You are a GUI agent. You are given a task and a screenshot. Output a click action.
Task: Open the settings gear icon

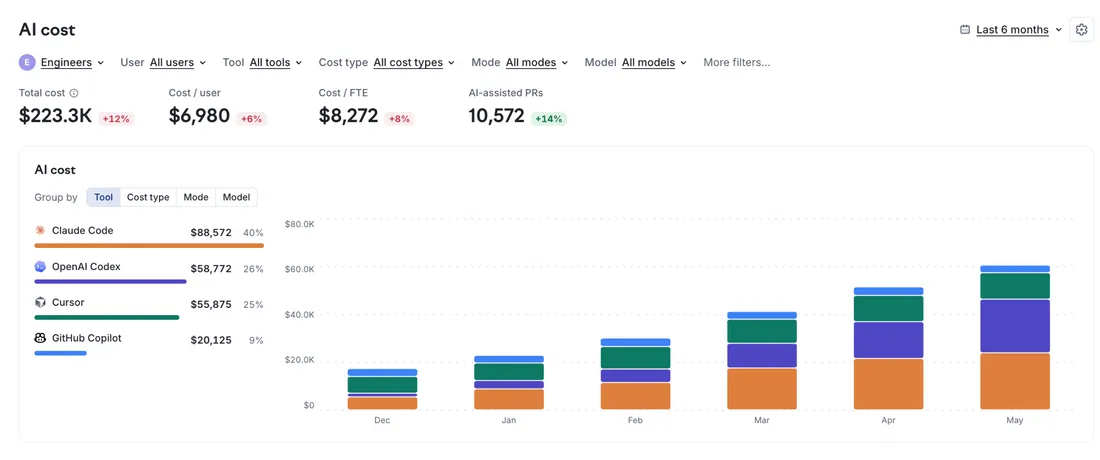coord(1081,29)
